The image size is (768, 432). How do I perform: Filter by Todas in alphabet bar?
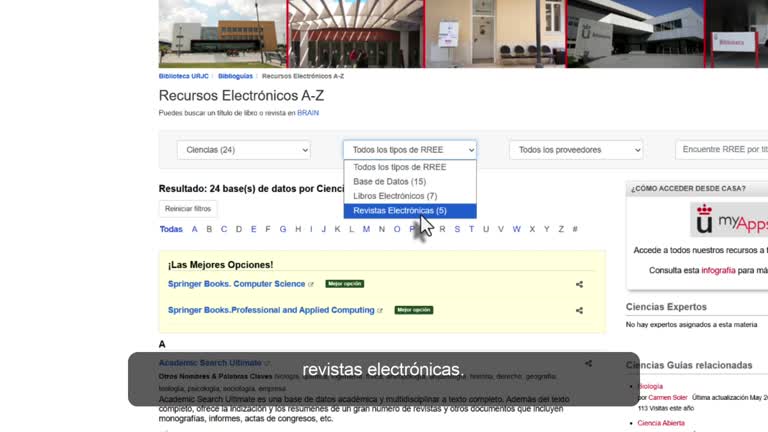pyautogui.click(x=171, y=229)
